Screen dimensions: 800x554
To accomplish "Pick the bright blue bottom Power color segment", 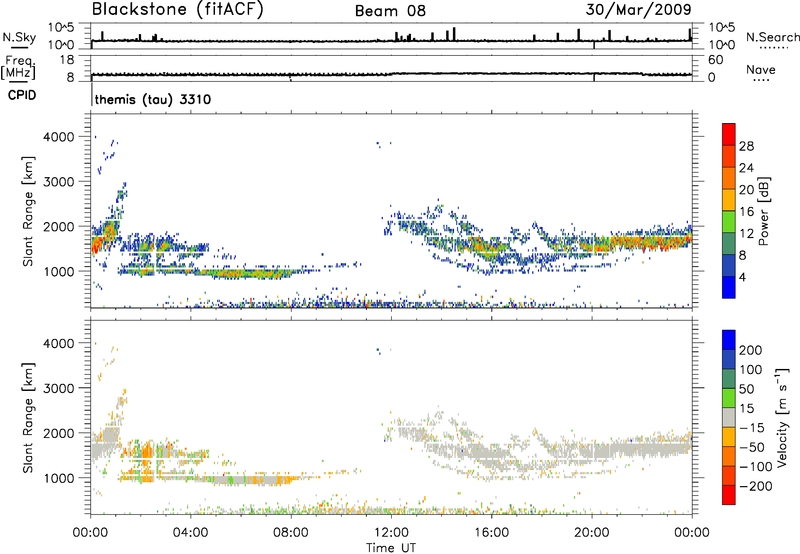I will pos(729,287).
